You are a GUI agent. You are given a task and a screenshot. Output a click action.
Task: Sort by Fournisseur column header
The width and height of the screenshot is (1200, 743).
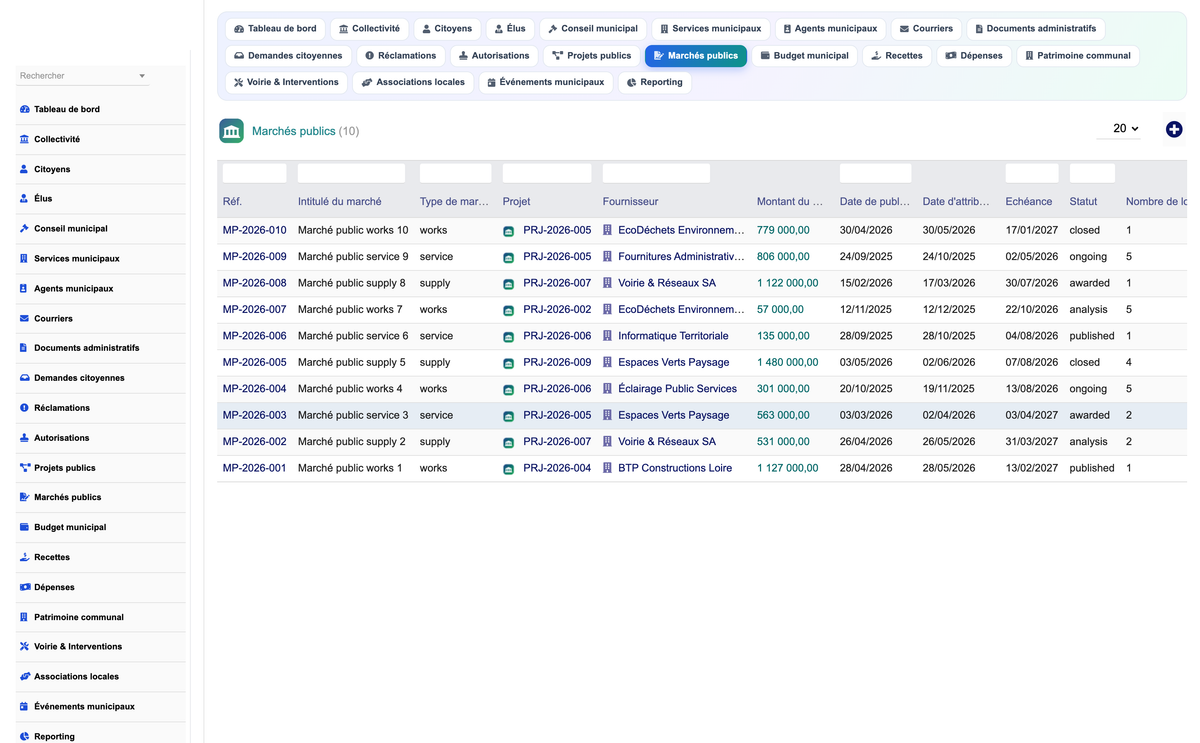pos(630,201)
